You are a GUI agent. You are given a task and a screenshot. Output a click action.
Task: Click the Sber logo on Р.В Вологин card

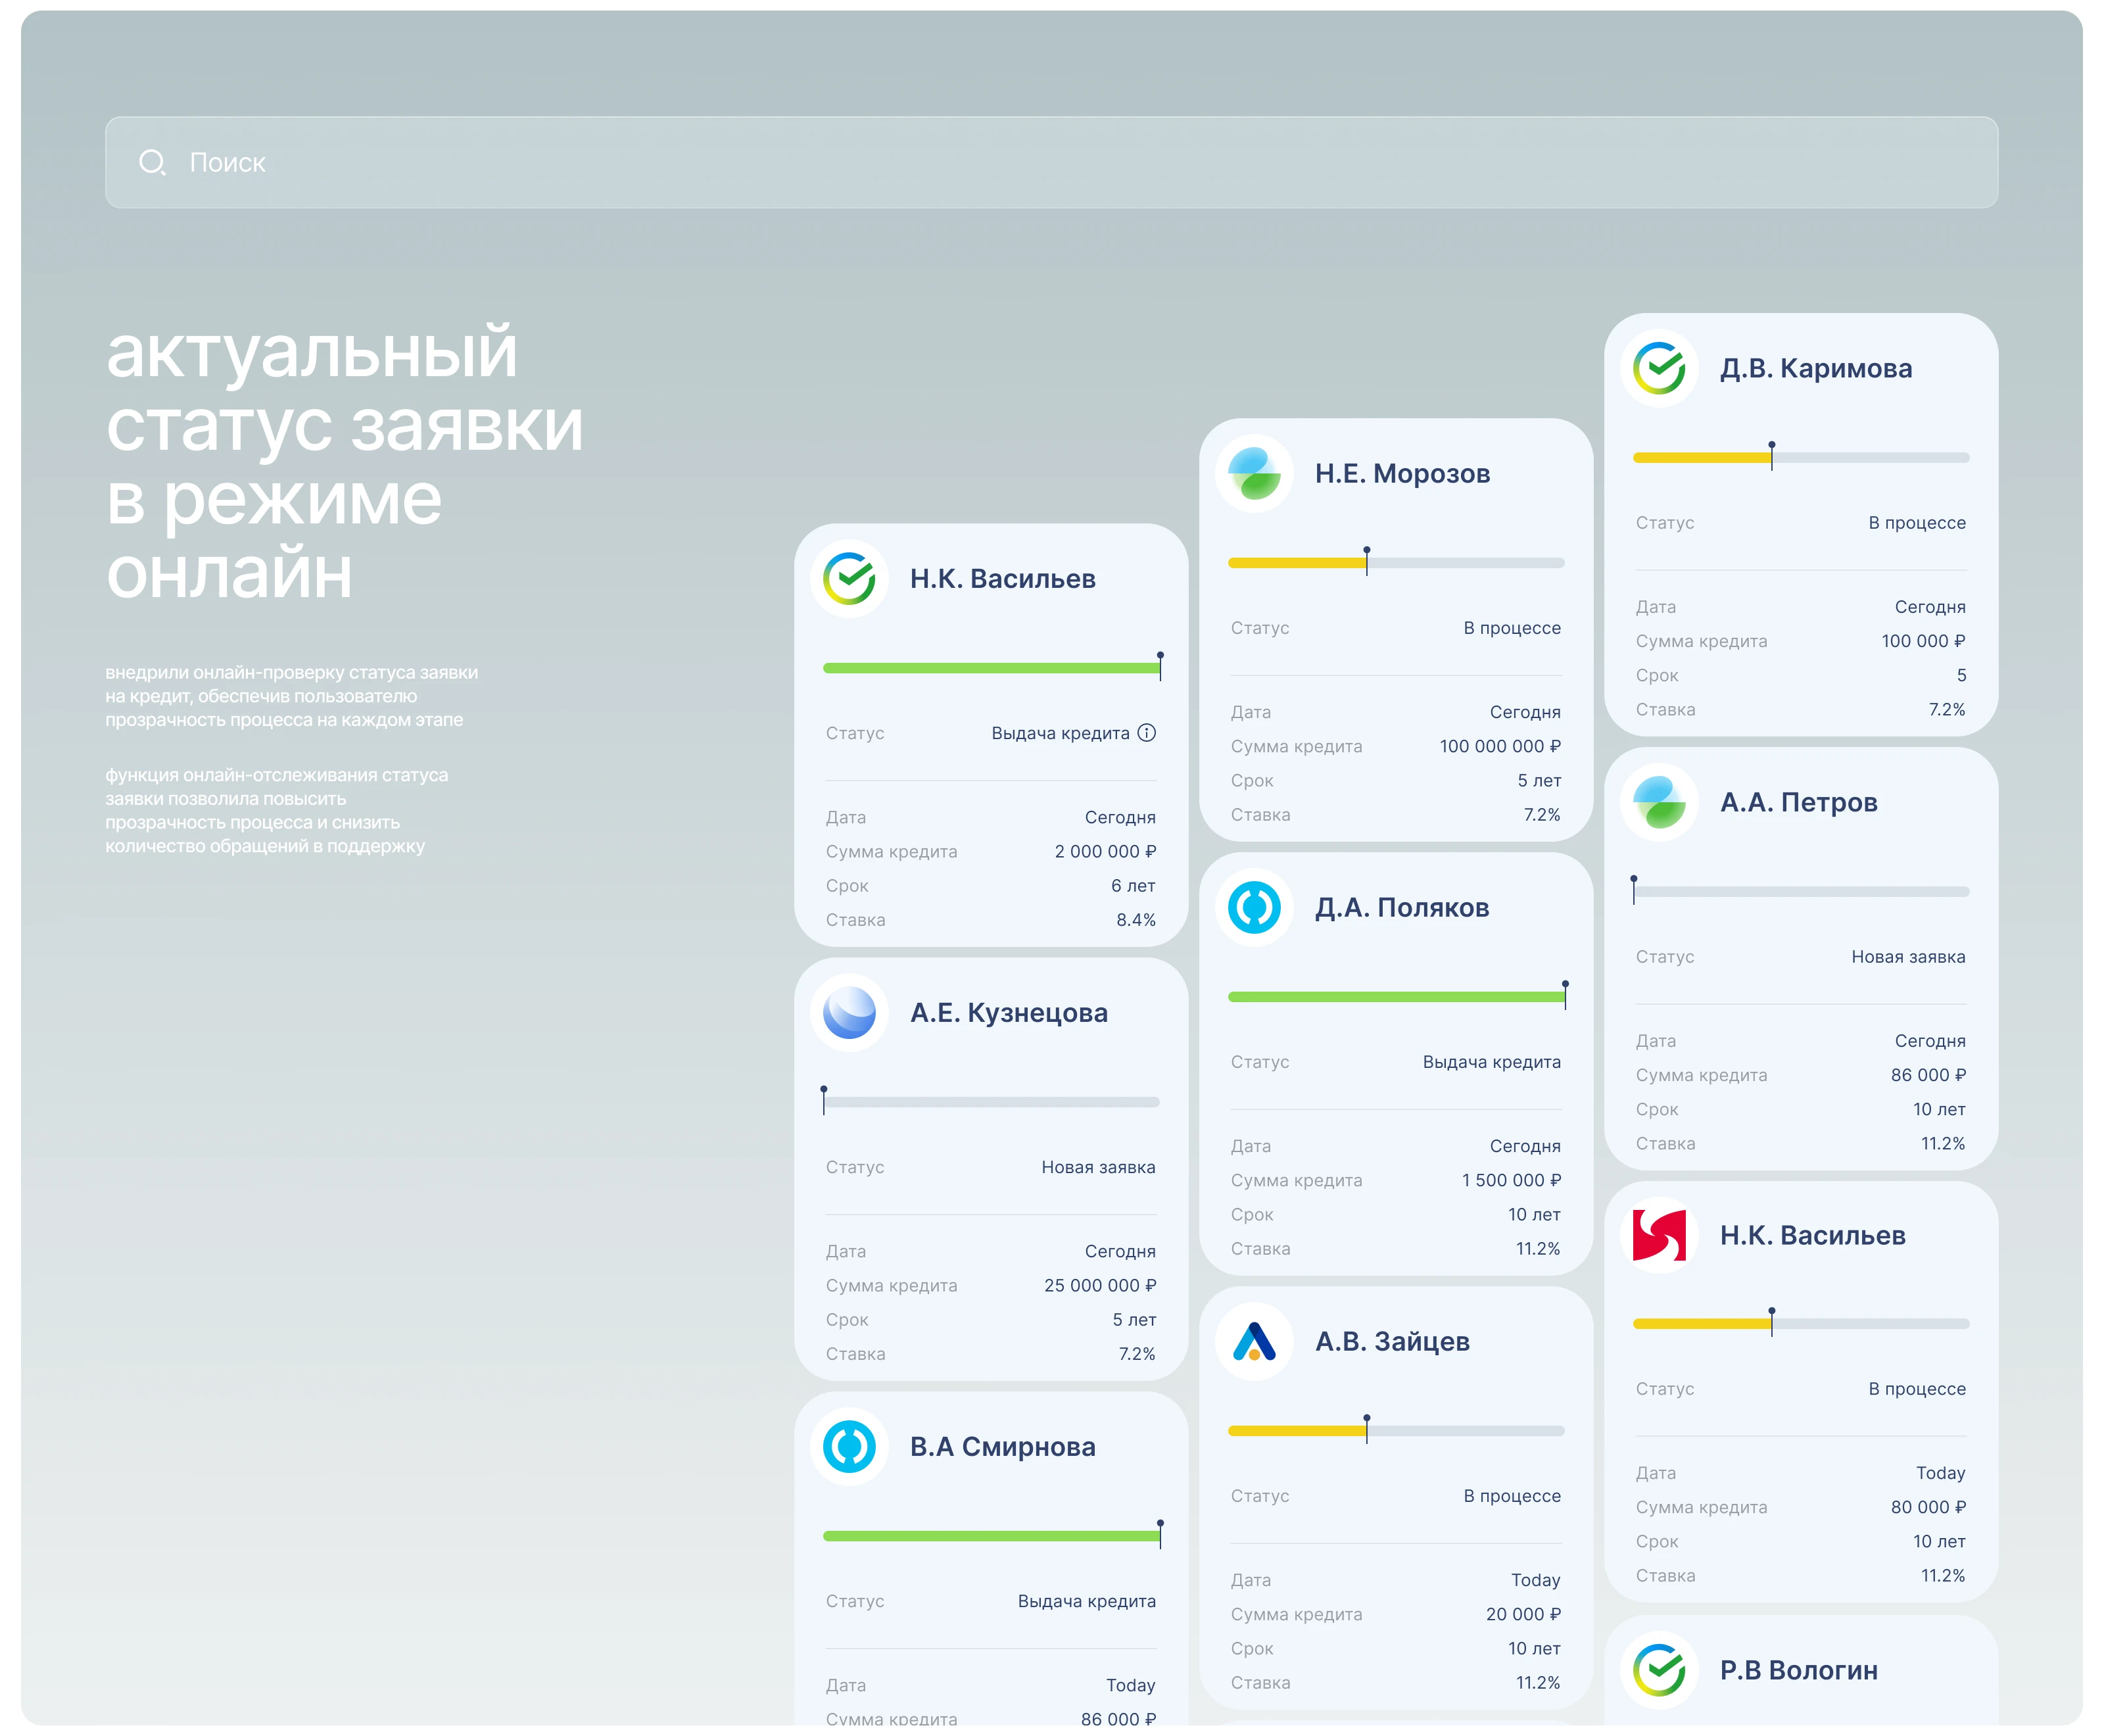pos(1659,1670)
